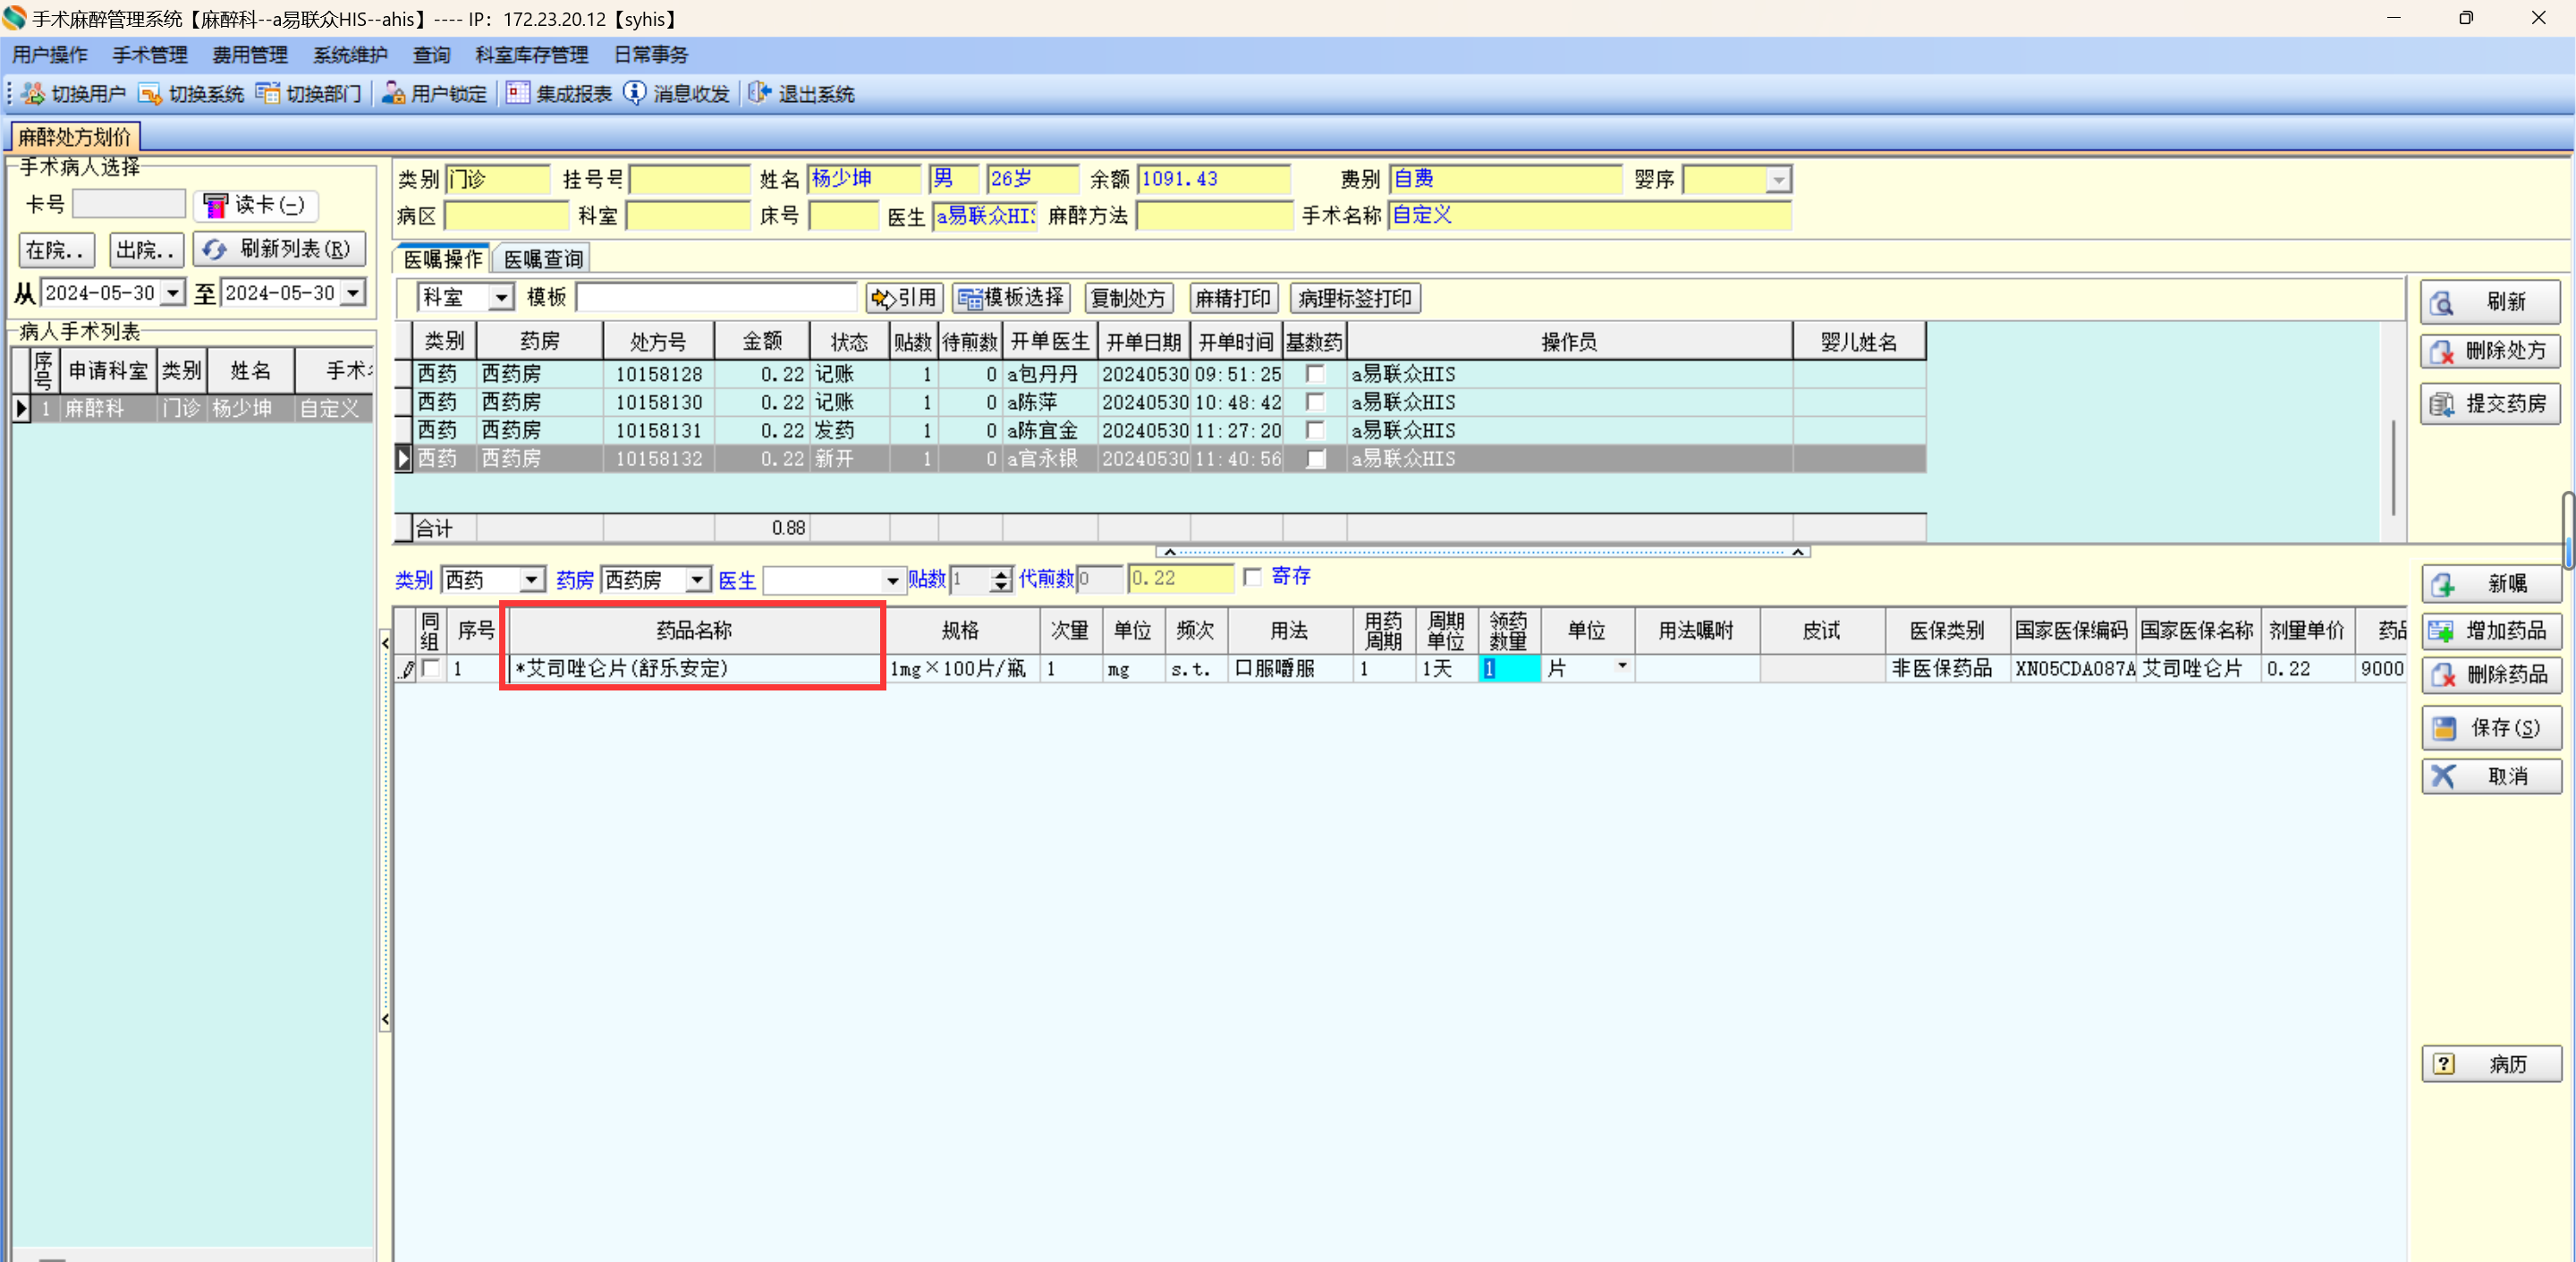Screen dimensions: 2576x1262
Task: Click the 复制处方 button
Action: 1128,298
